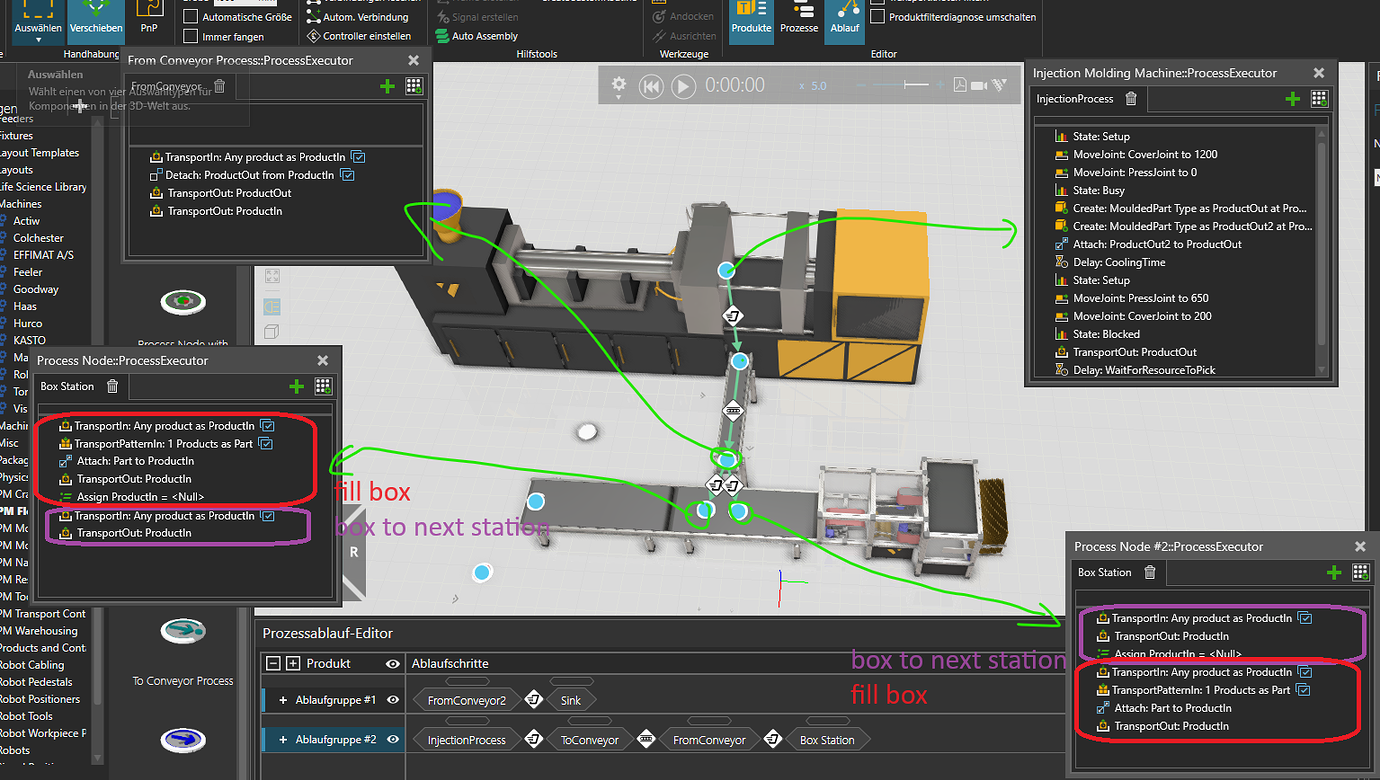Click the video camera record icon
Image resolution: width=1380 pixels, height=780 pixels.
(x=979, y=85)
